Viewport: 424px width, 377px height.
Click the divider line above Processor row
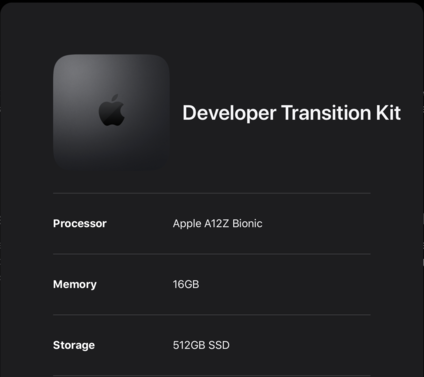212,193
